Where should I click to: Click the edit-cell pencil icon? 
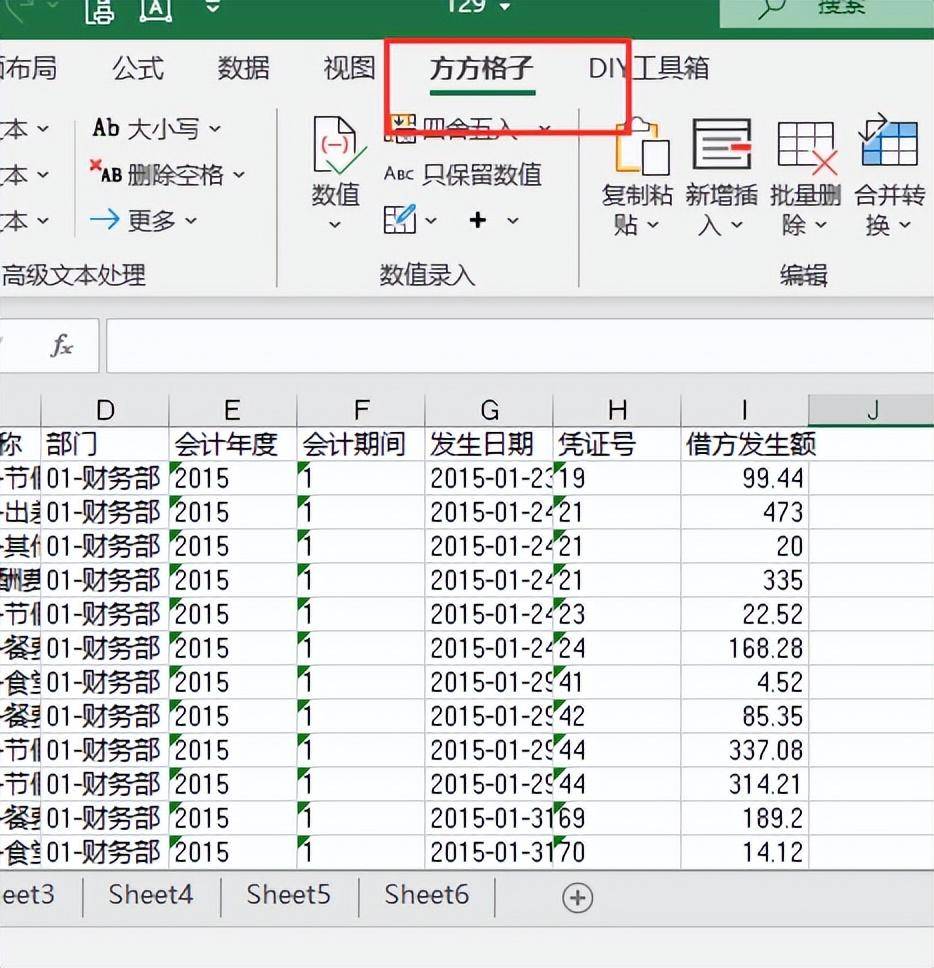tap(399, 220)
